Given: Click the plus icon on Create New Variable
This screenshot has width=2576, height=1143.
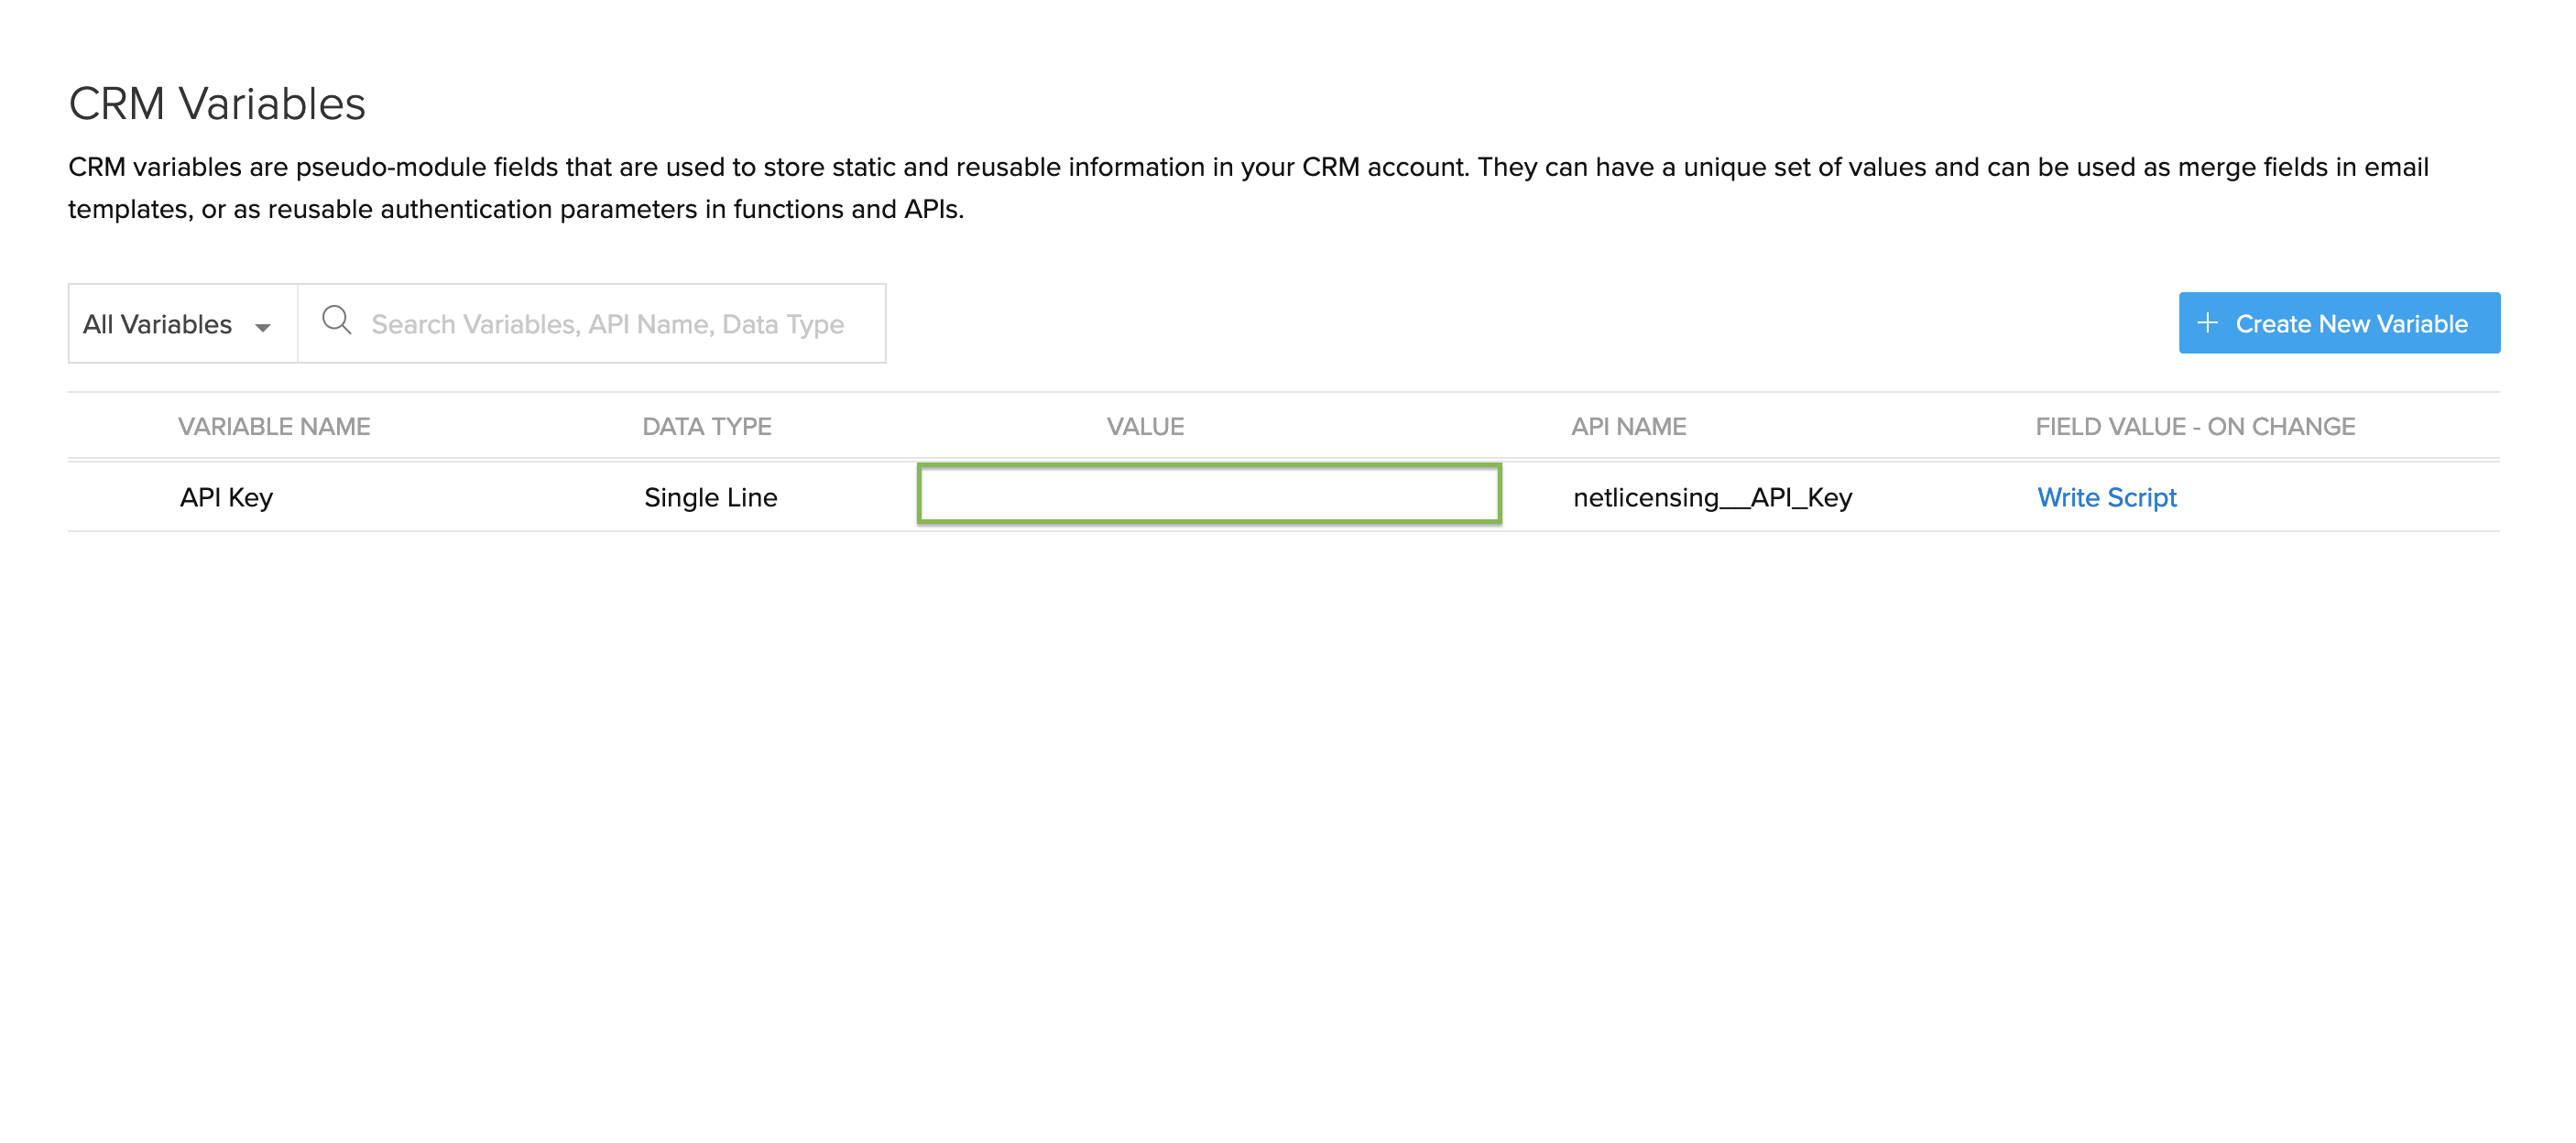Looking at the screenshot, I should click(x=2207, y=323).
